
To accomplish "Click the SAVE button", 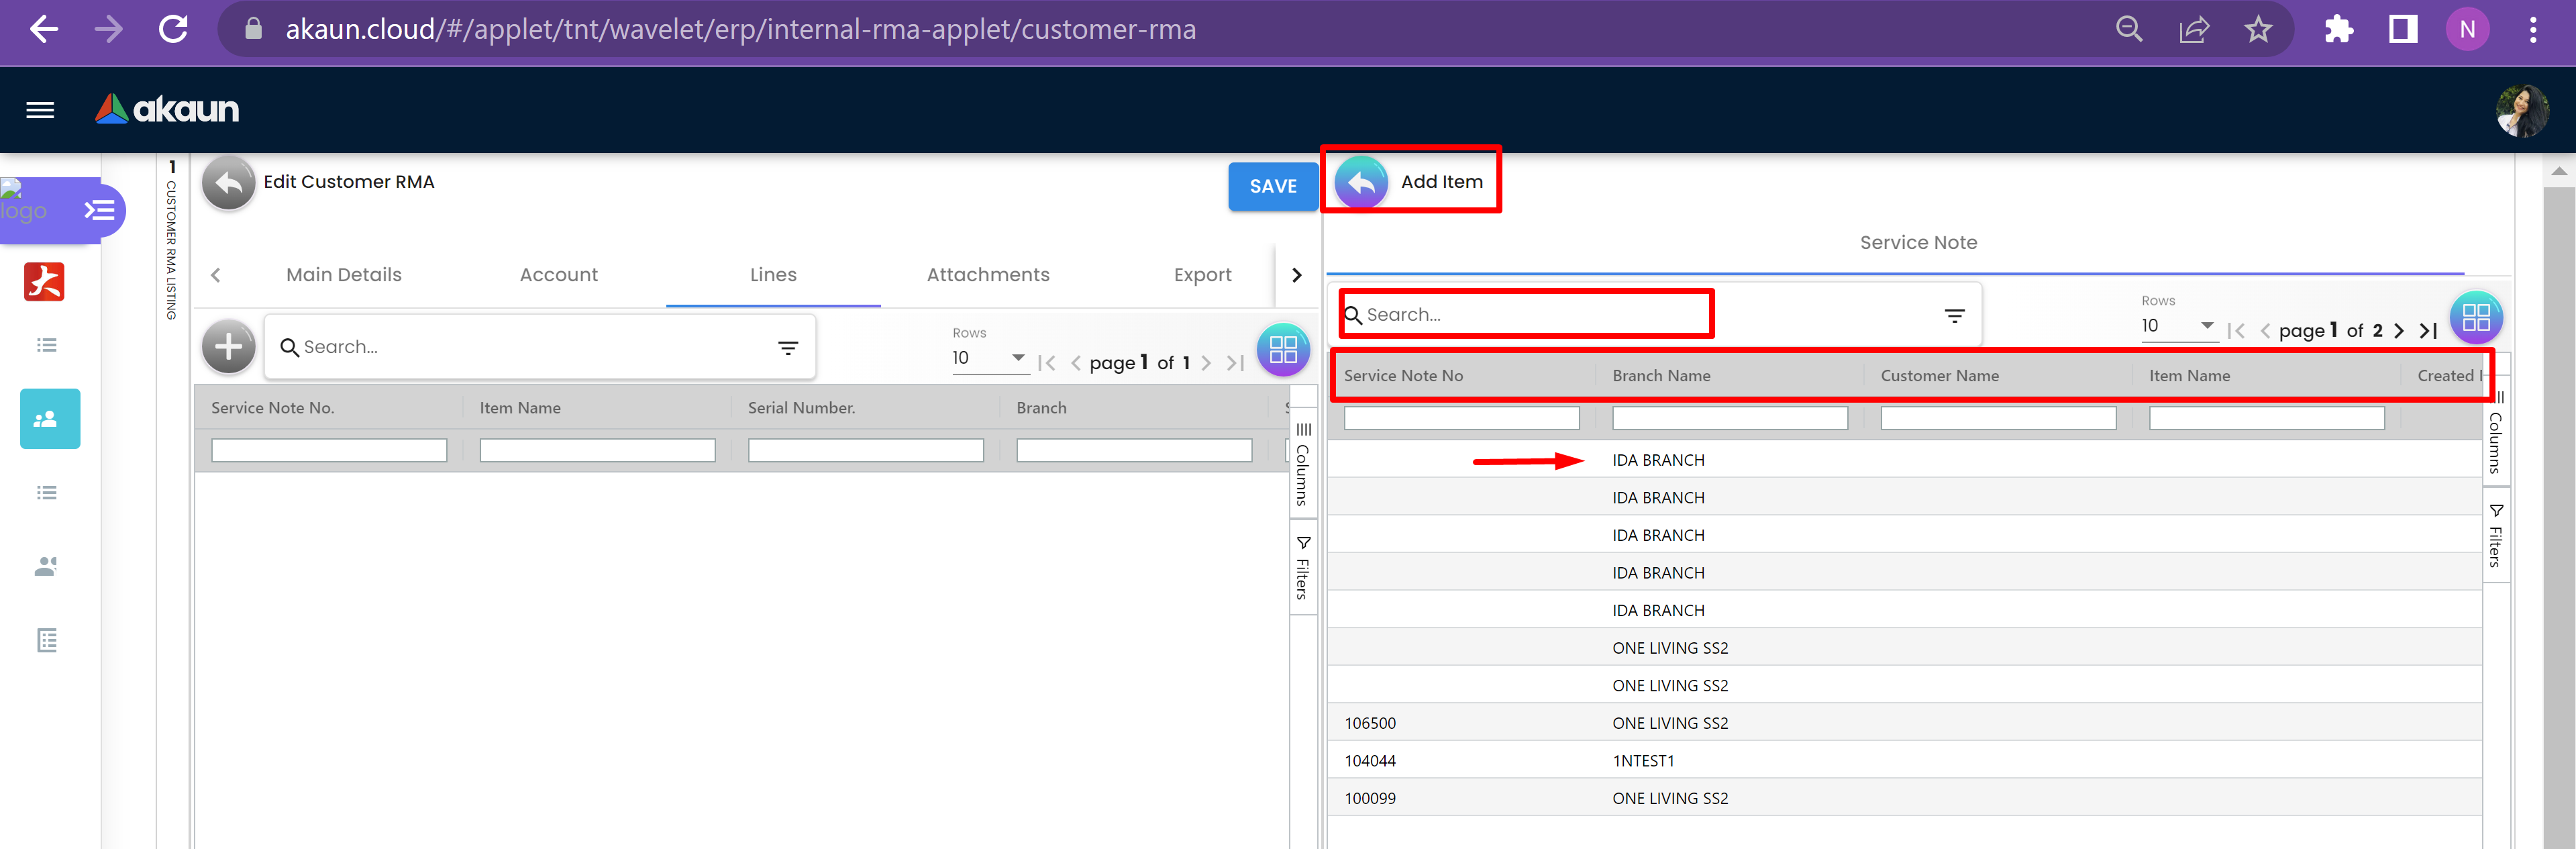I will point(1272,187).
